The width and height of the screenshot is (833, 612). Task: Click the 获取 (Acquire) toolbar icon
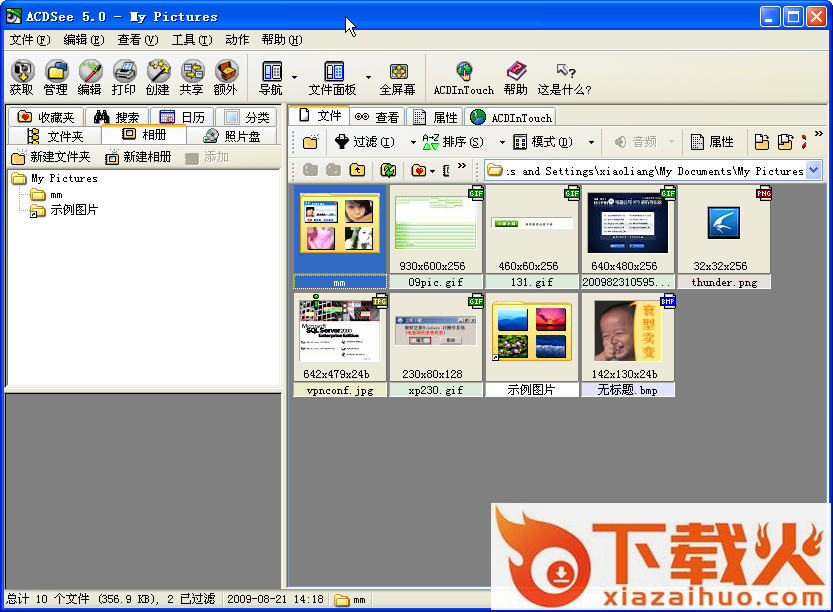[x=22, y=75]
